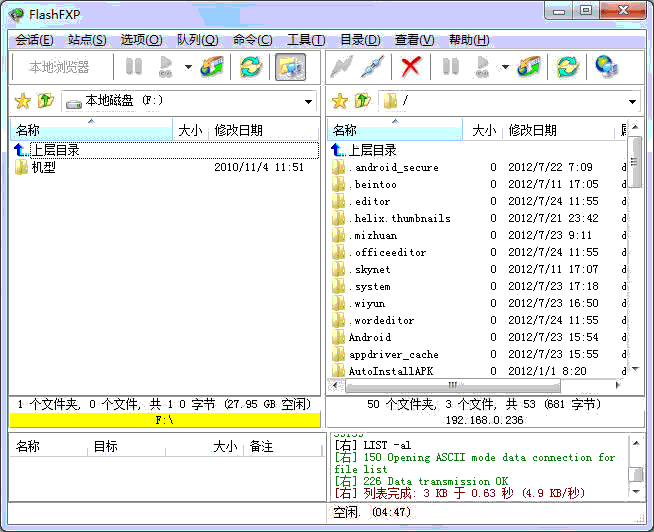Click the queue pane 目标 column header
Screen dimensions: 654x532
pyautogui.click(x=126, y=446)
